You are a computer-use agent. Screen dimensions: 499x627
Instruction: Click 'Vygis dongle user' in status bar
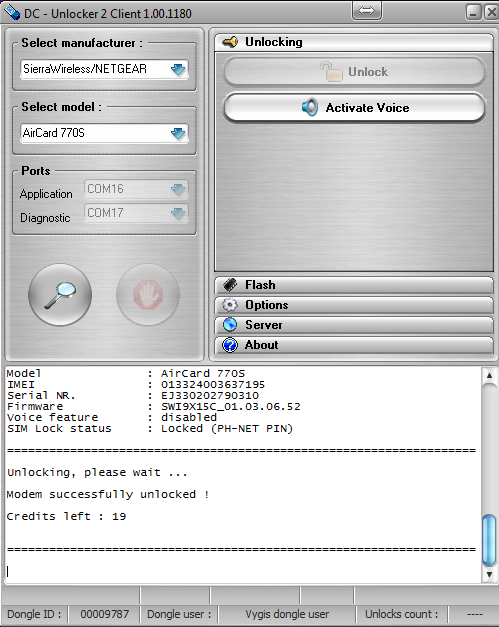[287, 614]
